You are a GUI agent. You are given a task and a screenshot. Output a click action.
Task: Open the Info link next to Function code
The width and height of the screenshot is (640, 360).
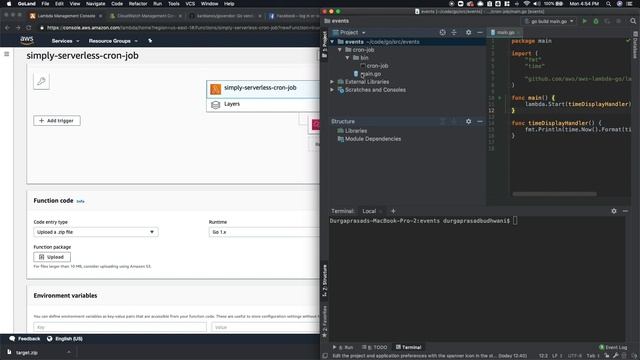(x=80, y=201)
